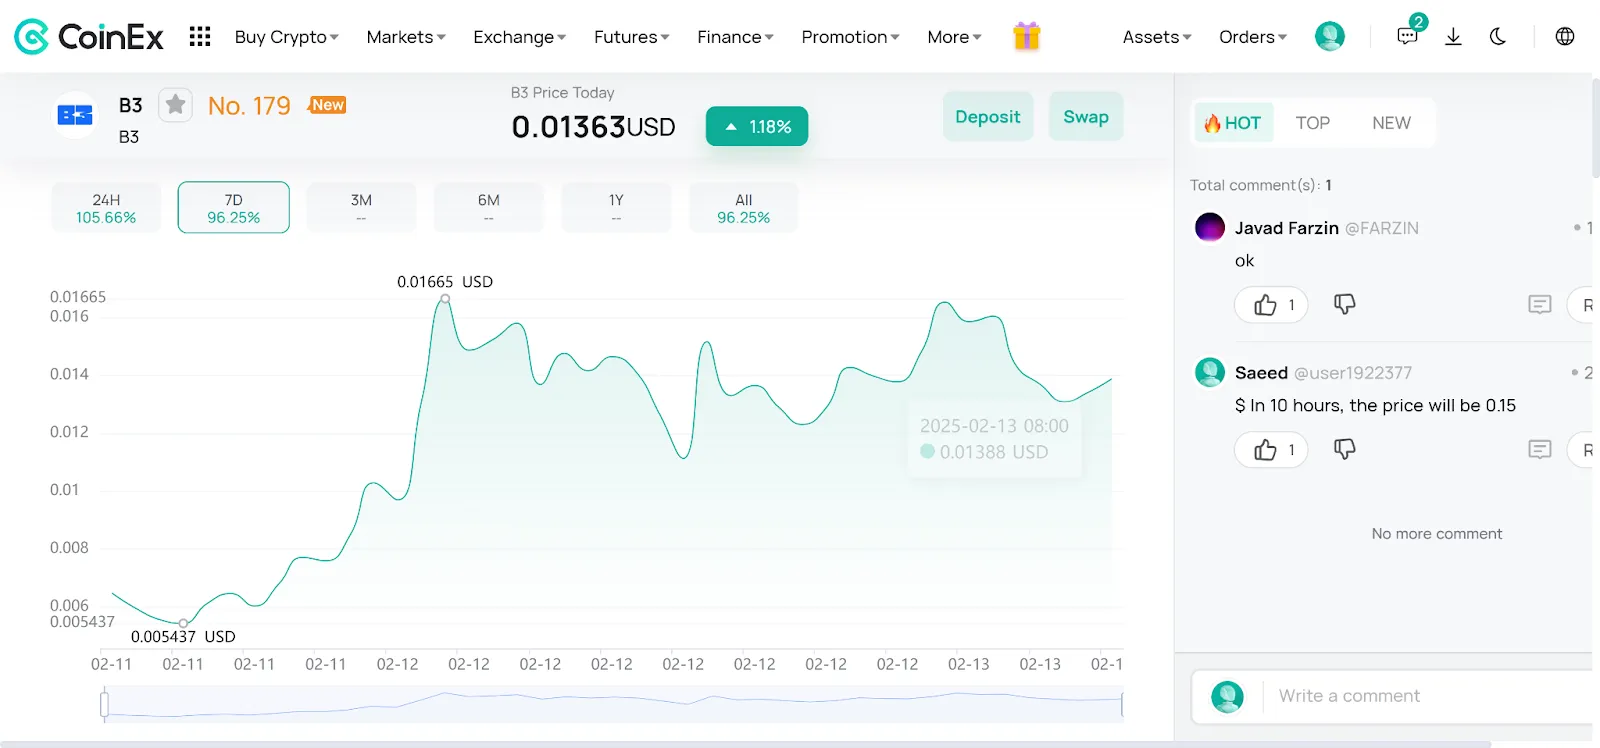Click the No. 179 rank text
This screenshot has width=1600, height=748.
249,105
